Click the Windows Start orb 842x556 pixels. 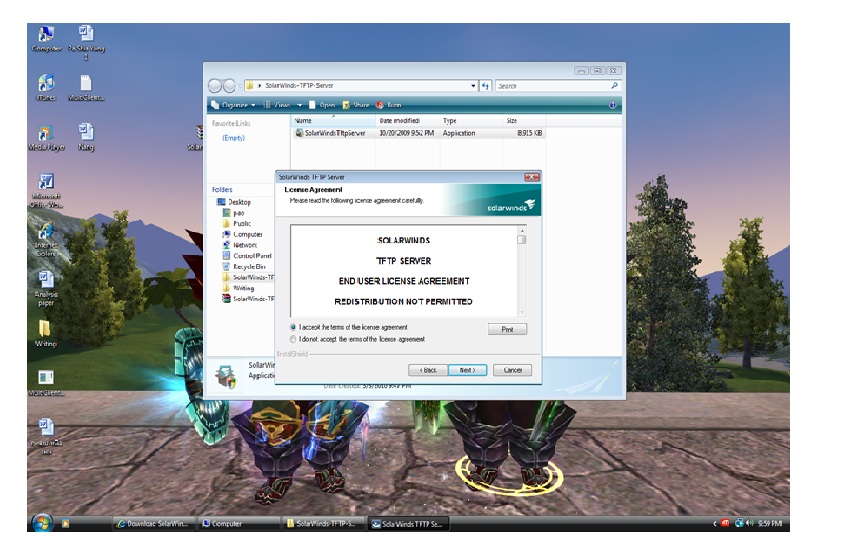[42, 523]
